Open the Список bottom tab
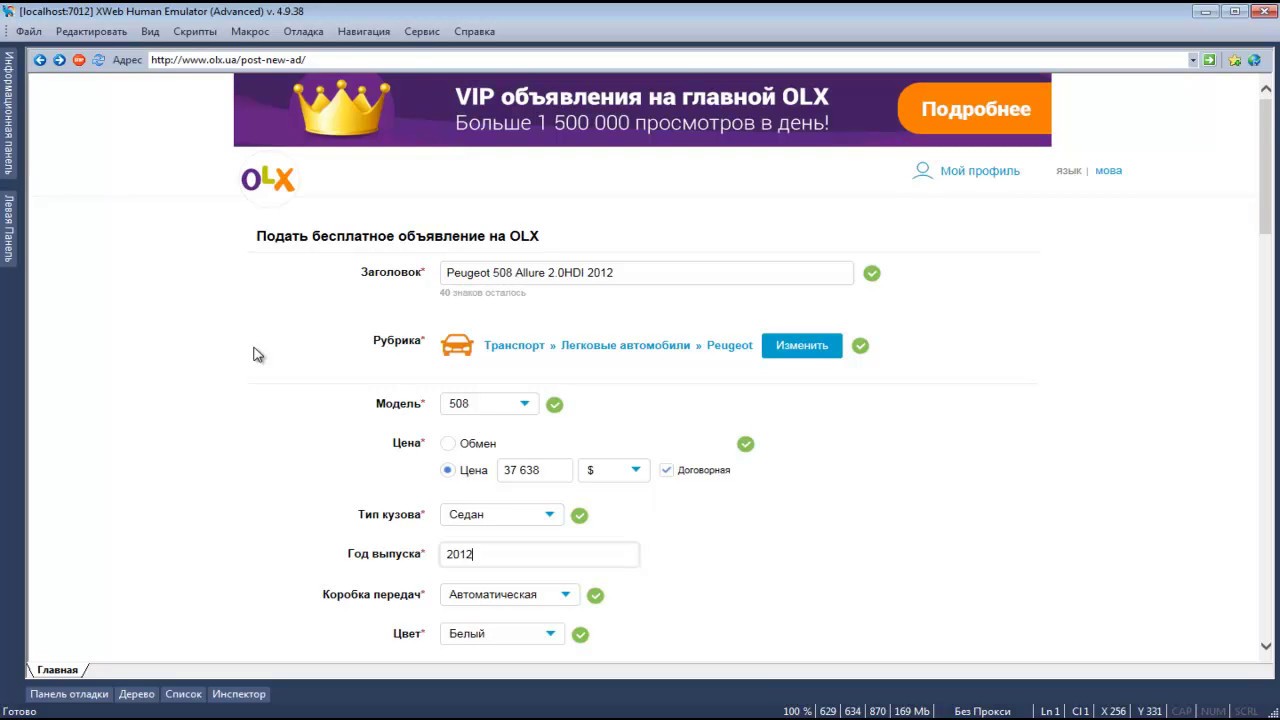The image size is (1280, 720). pos(183,694)
